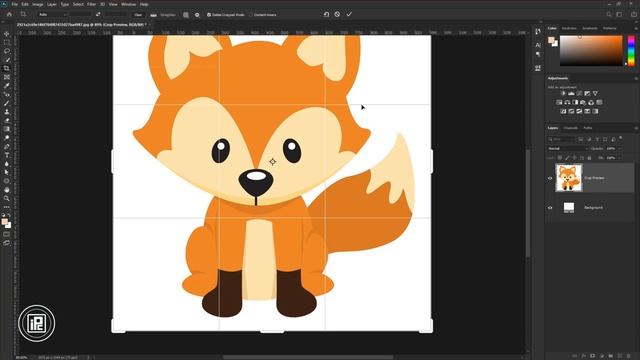Swap crop width and height values

[98, 14]
